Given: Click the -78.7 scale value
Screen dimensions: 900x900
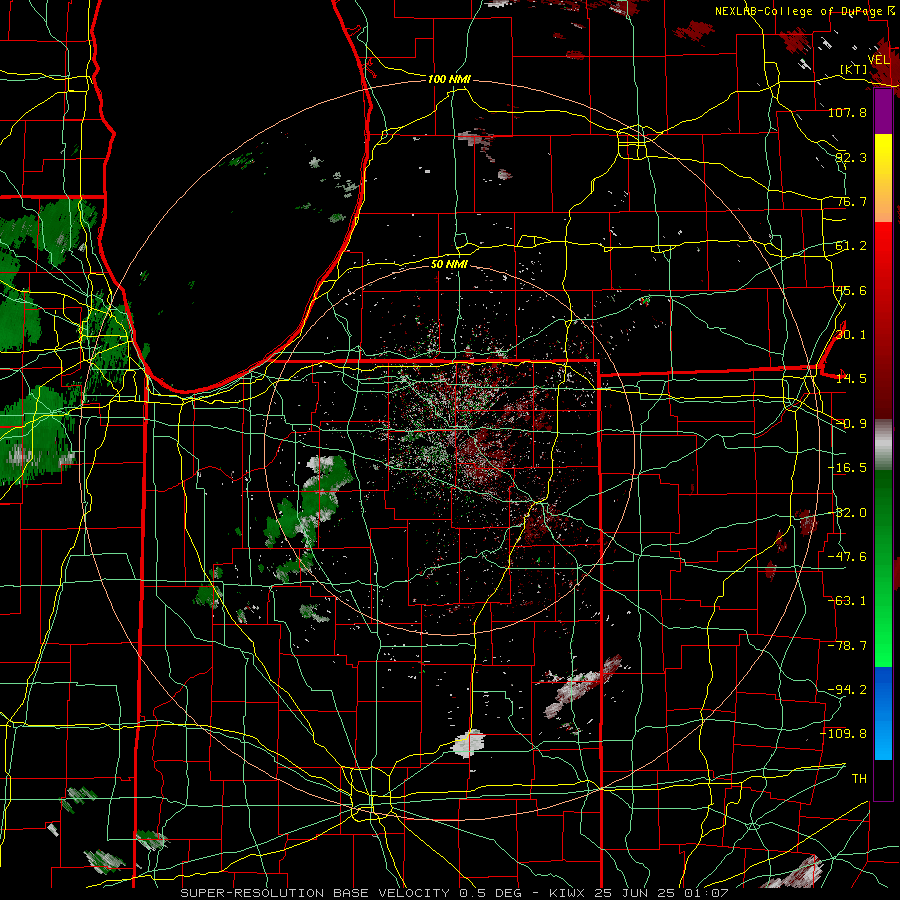Looking at the screenshot, I should pyautogui.click(x=847, y=646).
